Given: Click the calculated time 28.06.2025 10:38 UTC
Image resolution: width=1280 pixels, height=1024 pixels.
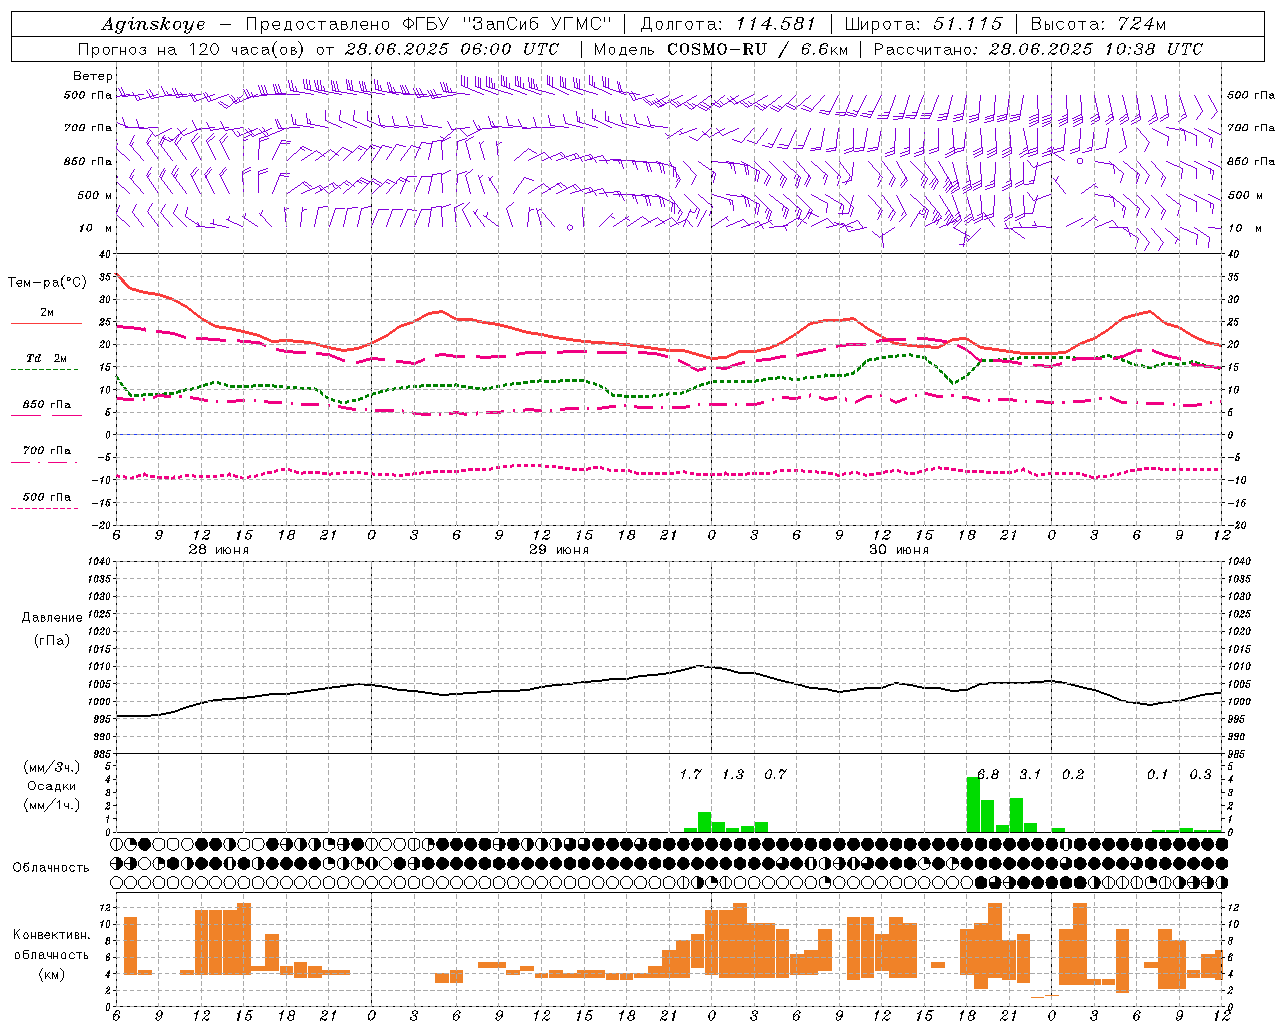Looking at the screenshot, I should [1096, 49].
